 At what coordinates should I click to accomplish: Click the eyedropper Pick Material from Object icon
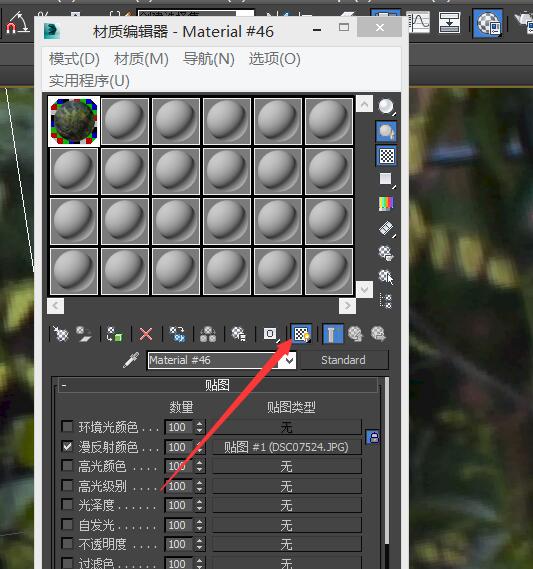[x=131, y=360]
